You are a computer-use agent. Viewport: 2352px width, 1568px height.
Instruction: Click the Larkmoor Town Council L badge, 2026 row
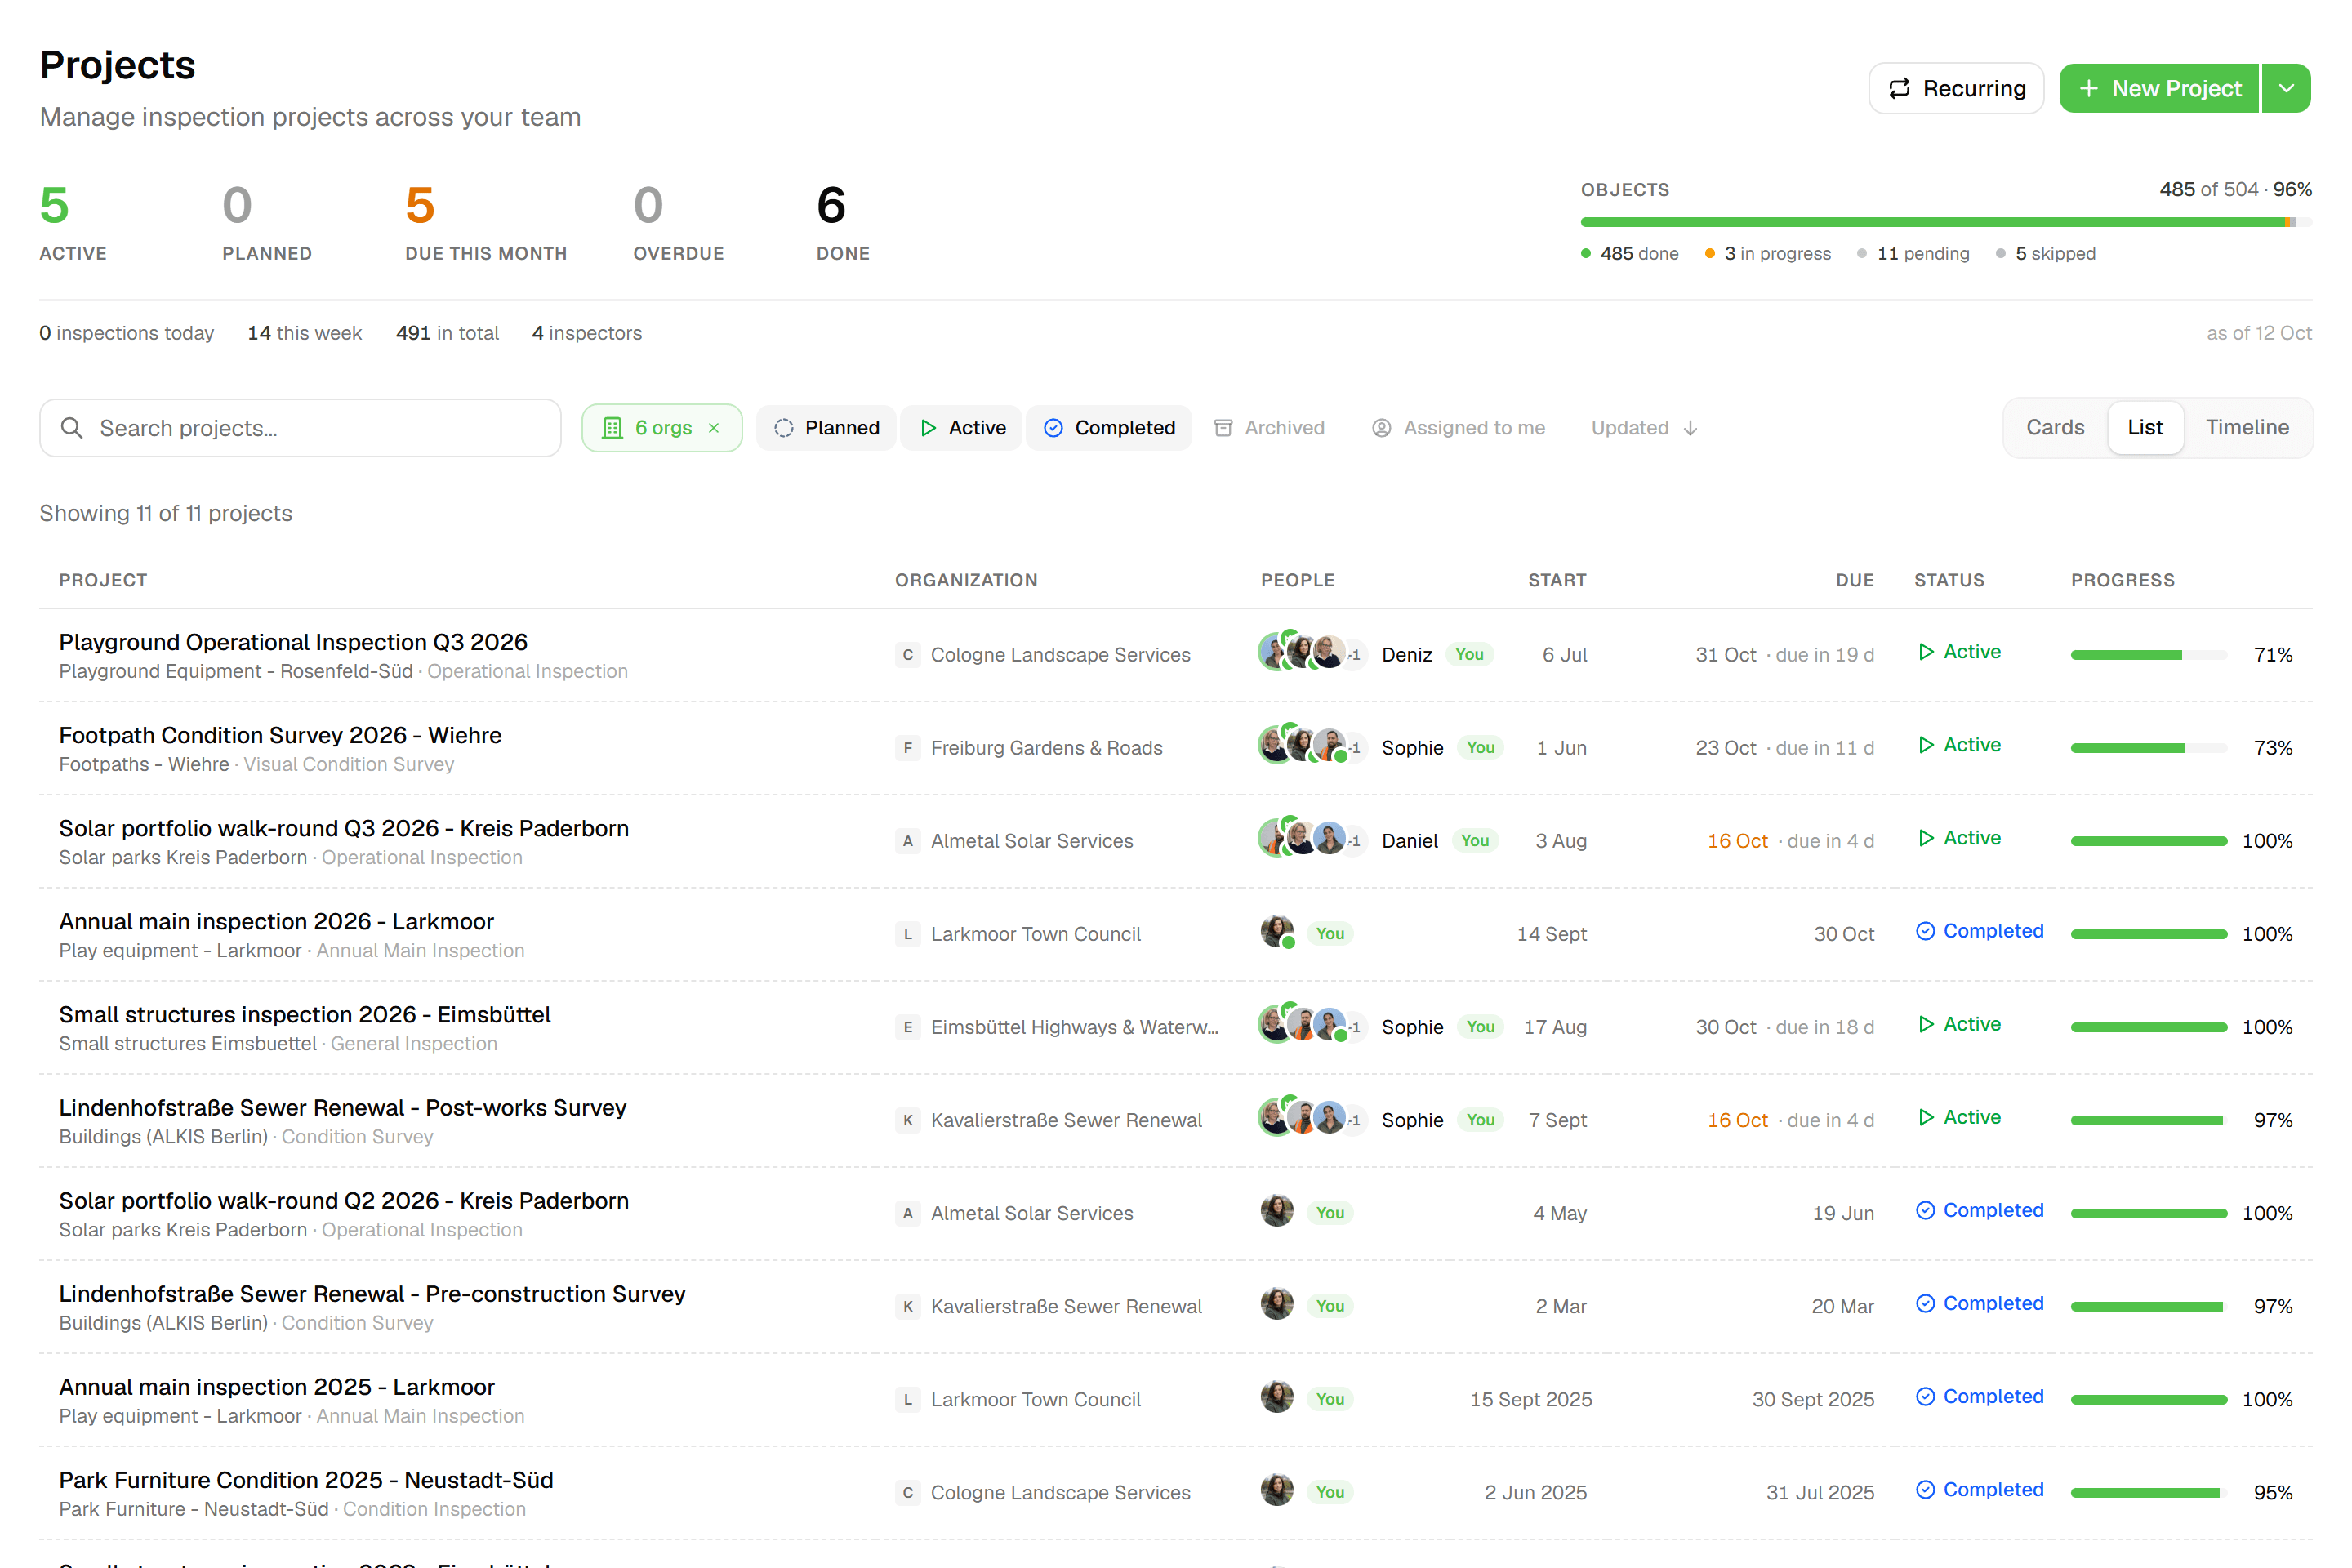click(907, 934)
